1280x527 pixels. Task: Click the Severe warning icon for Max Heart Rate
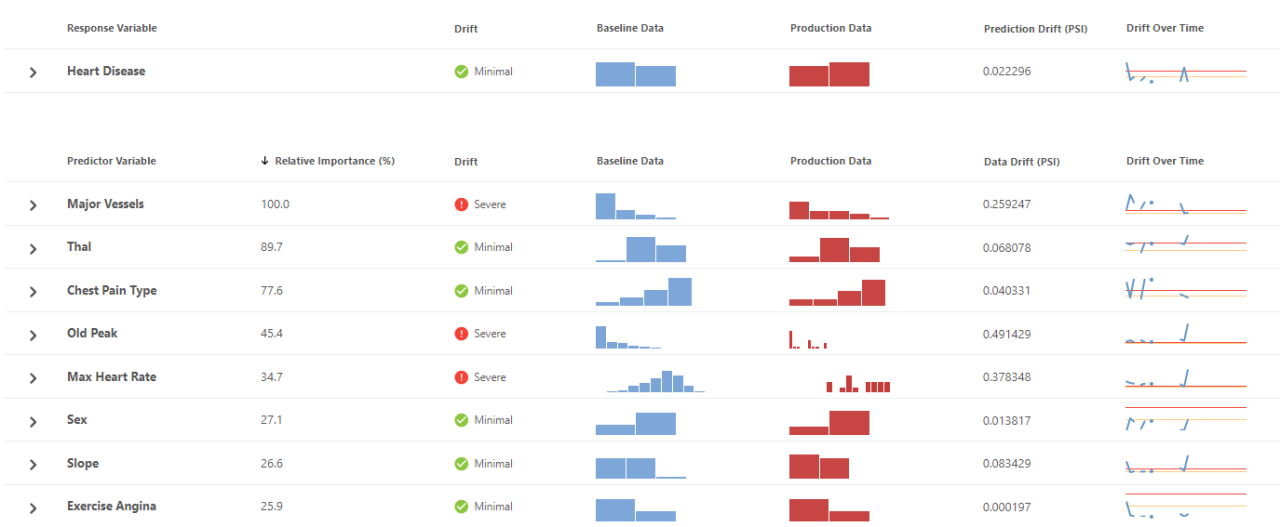click(461, 378)
